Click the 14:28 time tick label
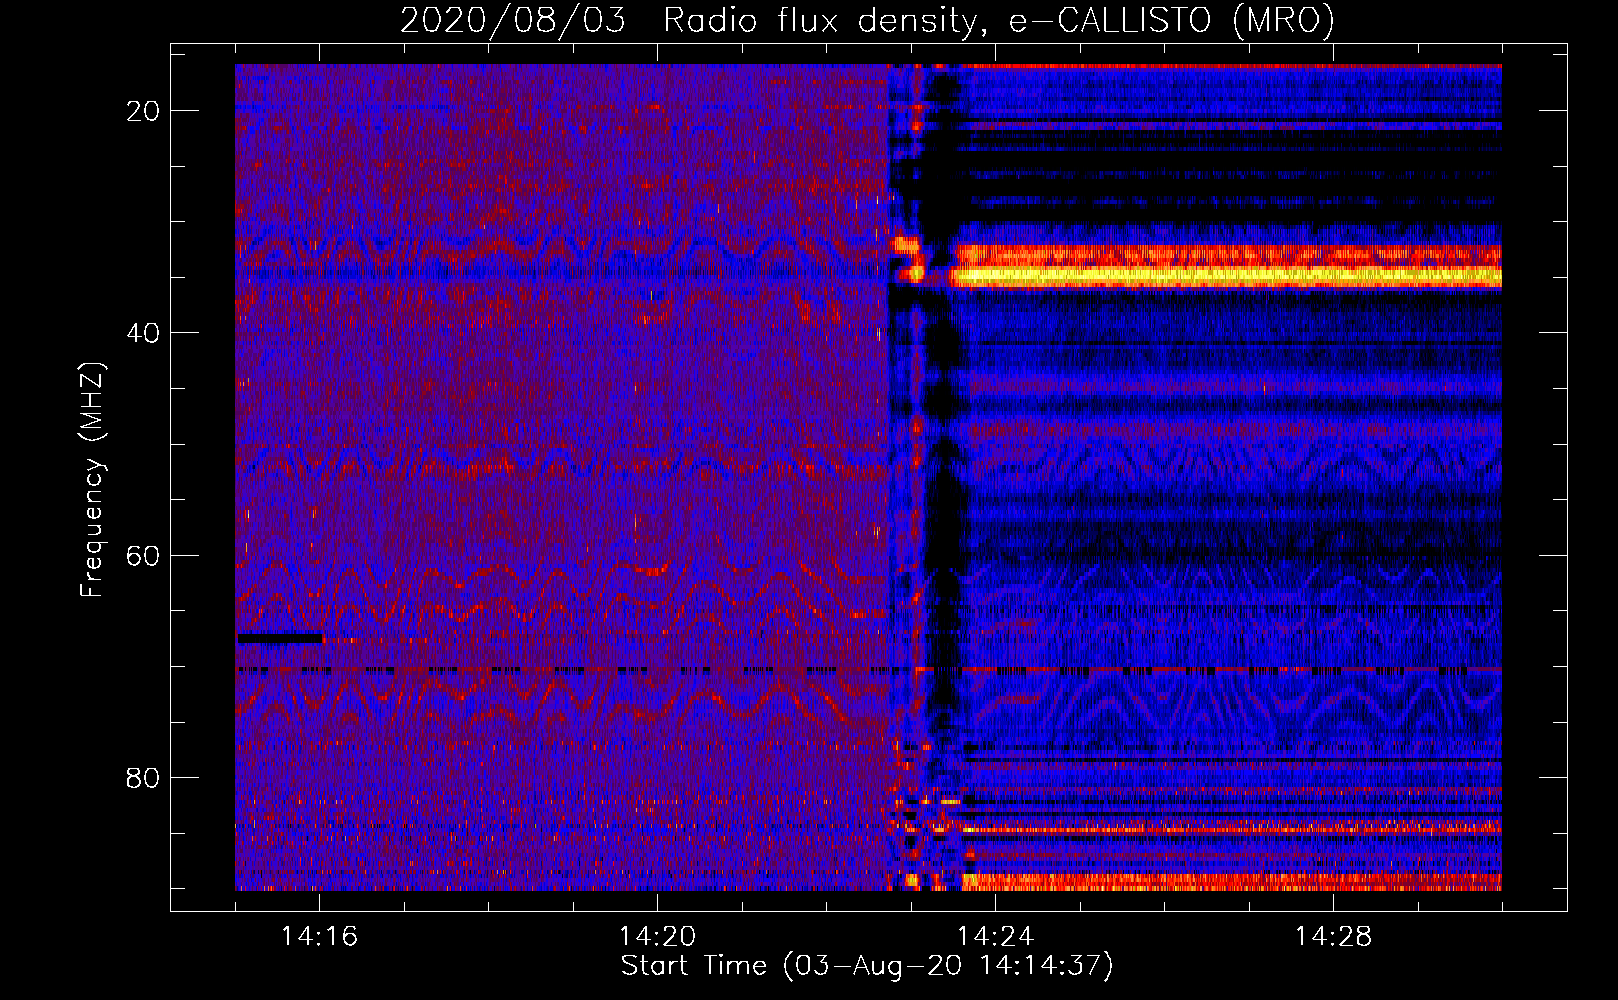1618x1000 pixels. pos(1333,936)
